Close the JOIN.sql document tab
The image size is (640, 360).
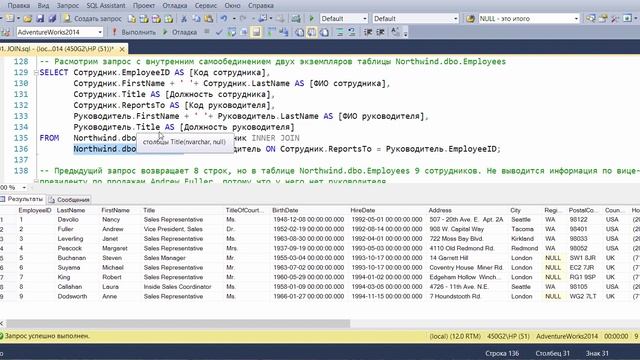[x=122, y=49]
